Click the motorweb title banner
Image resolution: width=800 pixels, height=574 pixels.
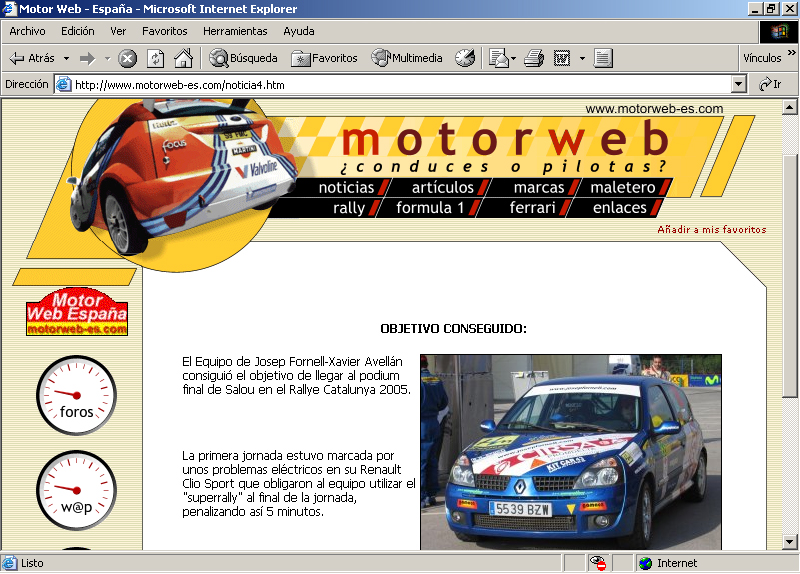click(505, 138)
